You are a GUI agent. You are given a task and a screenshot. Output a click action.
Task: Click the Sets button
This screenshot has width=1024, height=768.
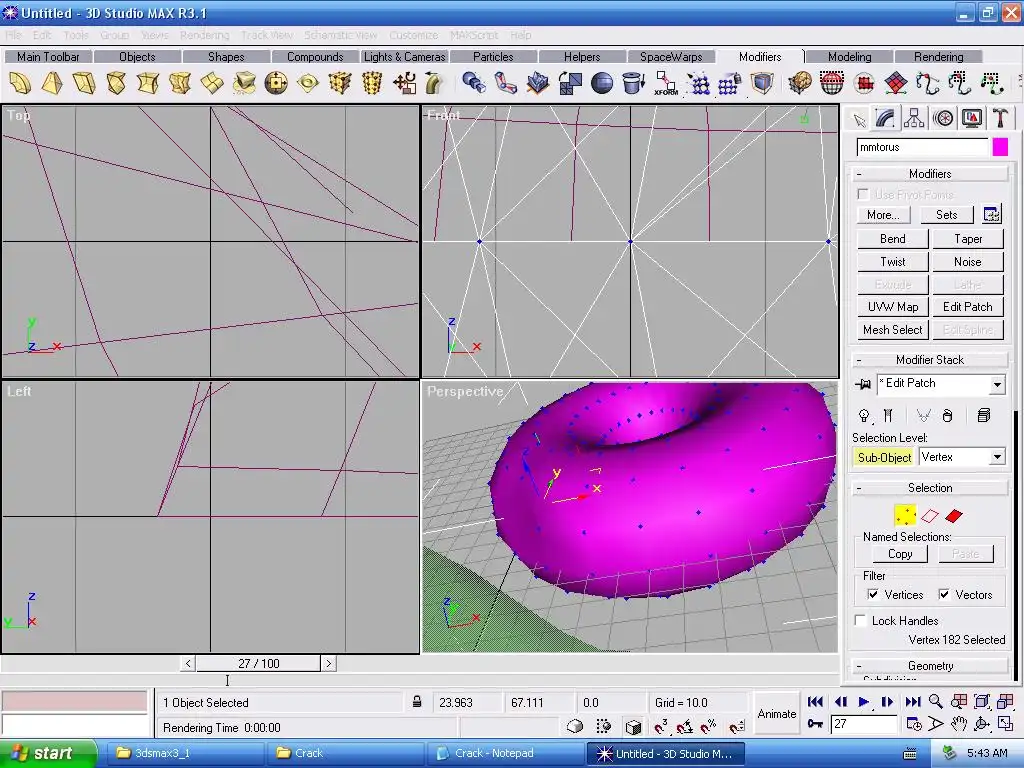946,215
